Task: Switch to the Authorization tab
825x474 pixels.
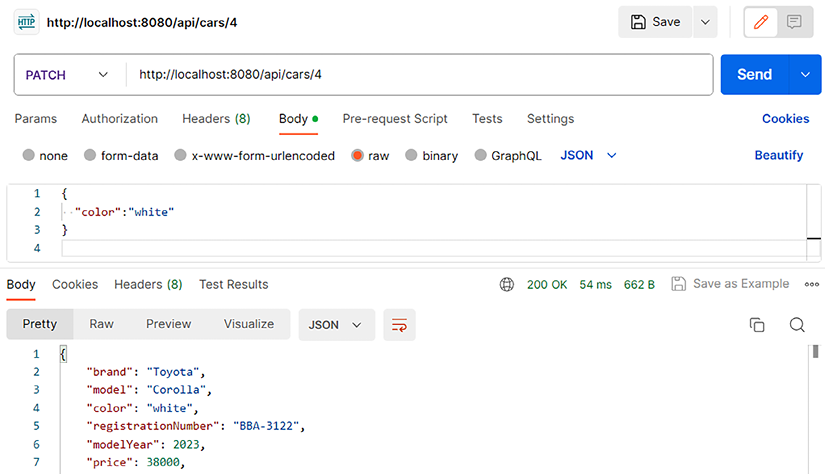Action: coord(119,119)
